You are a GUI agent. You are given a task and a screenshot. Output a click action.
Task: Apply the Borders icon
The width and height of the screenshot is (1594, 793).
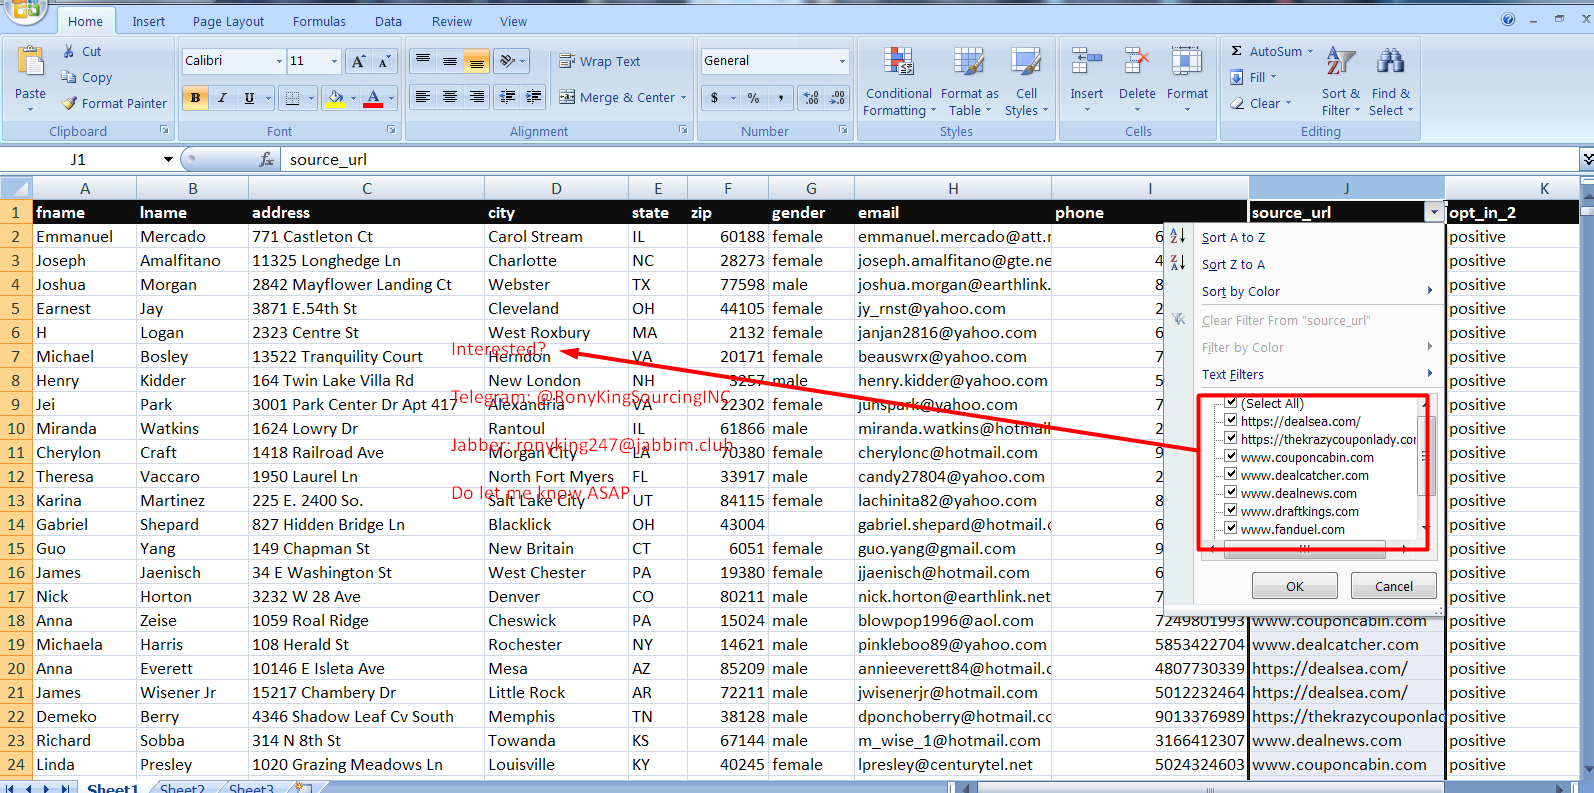coord(292,97)
